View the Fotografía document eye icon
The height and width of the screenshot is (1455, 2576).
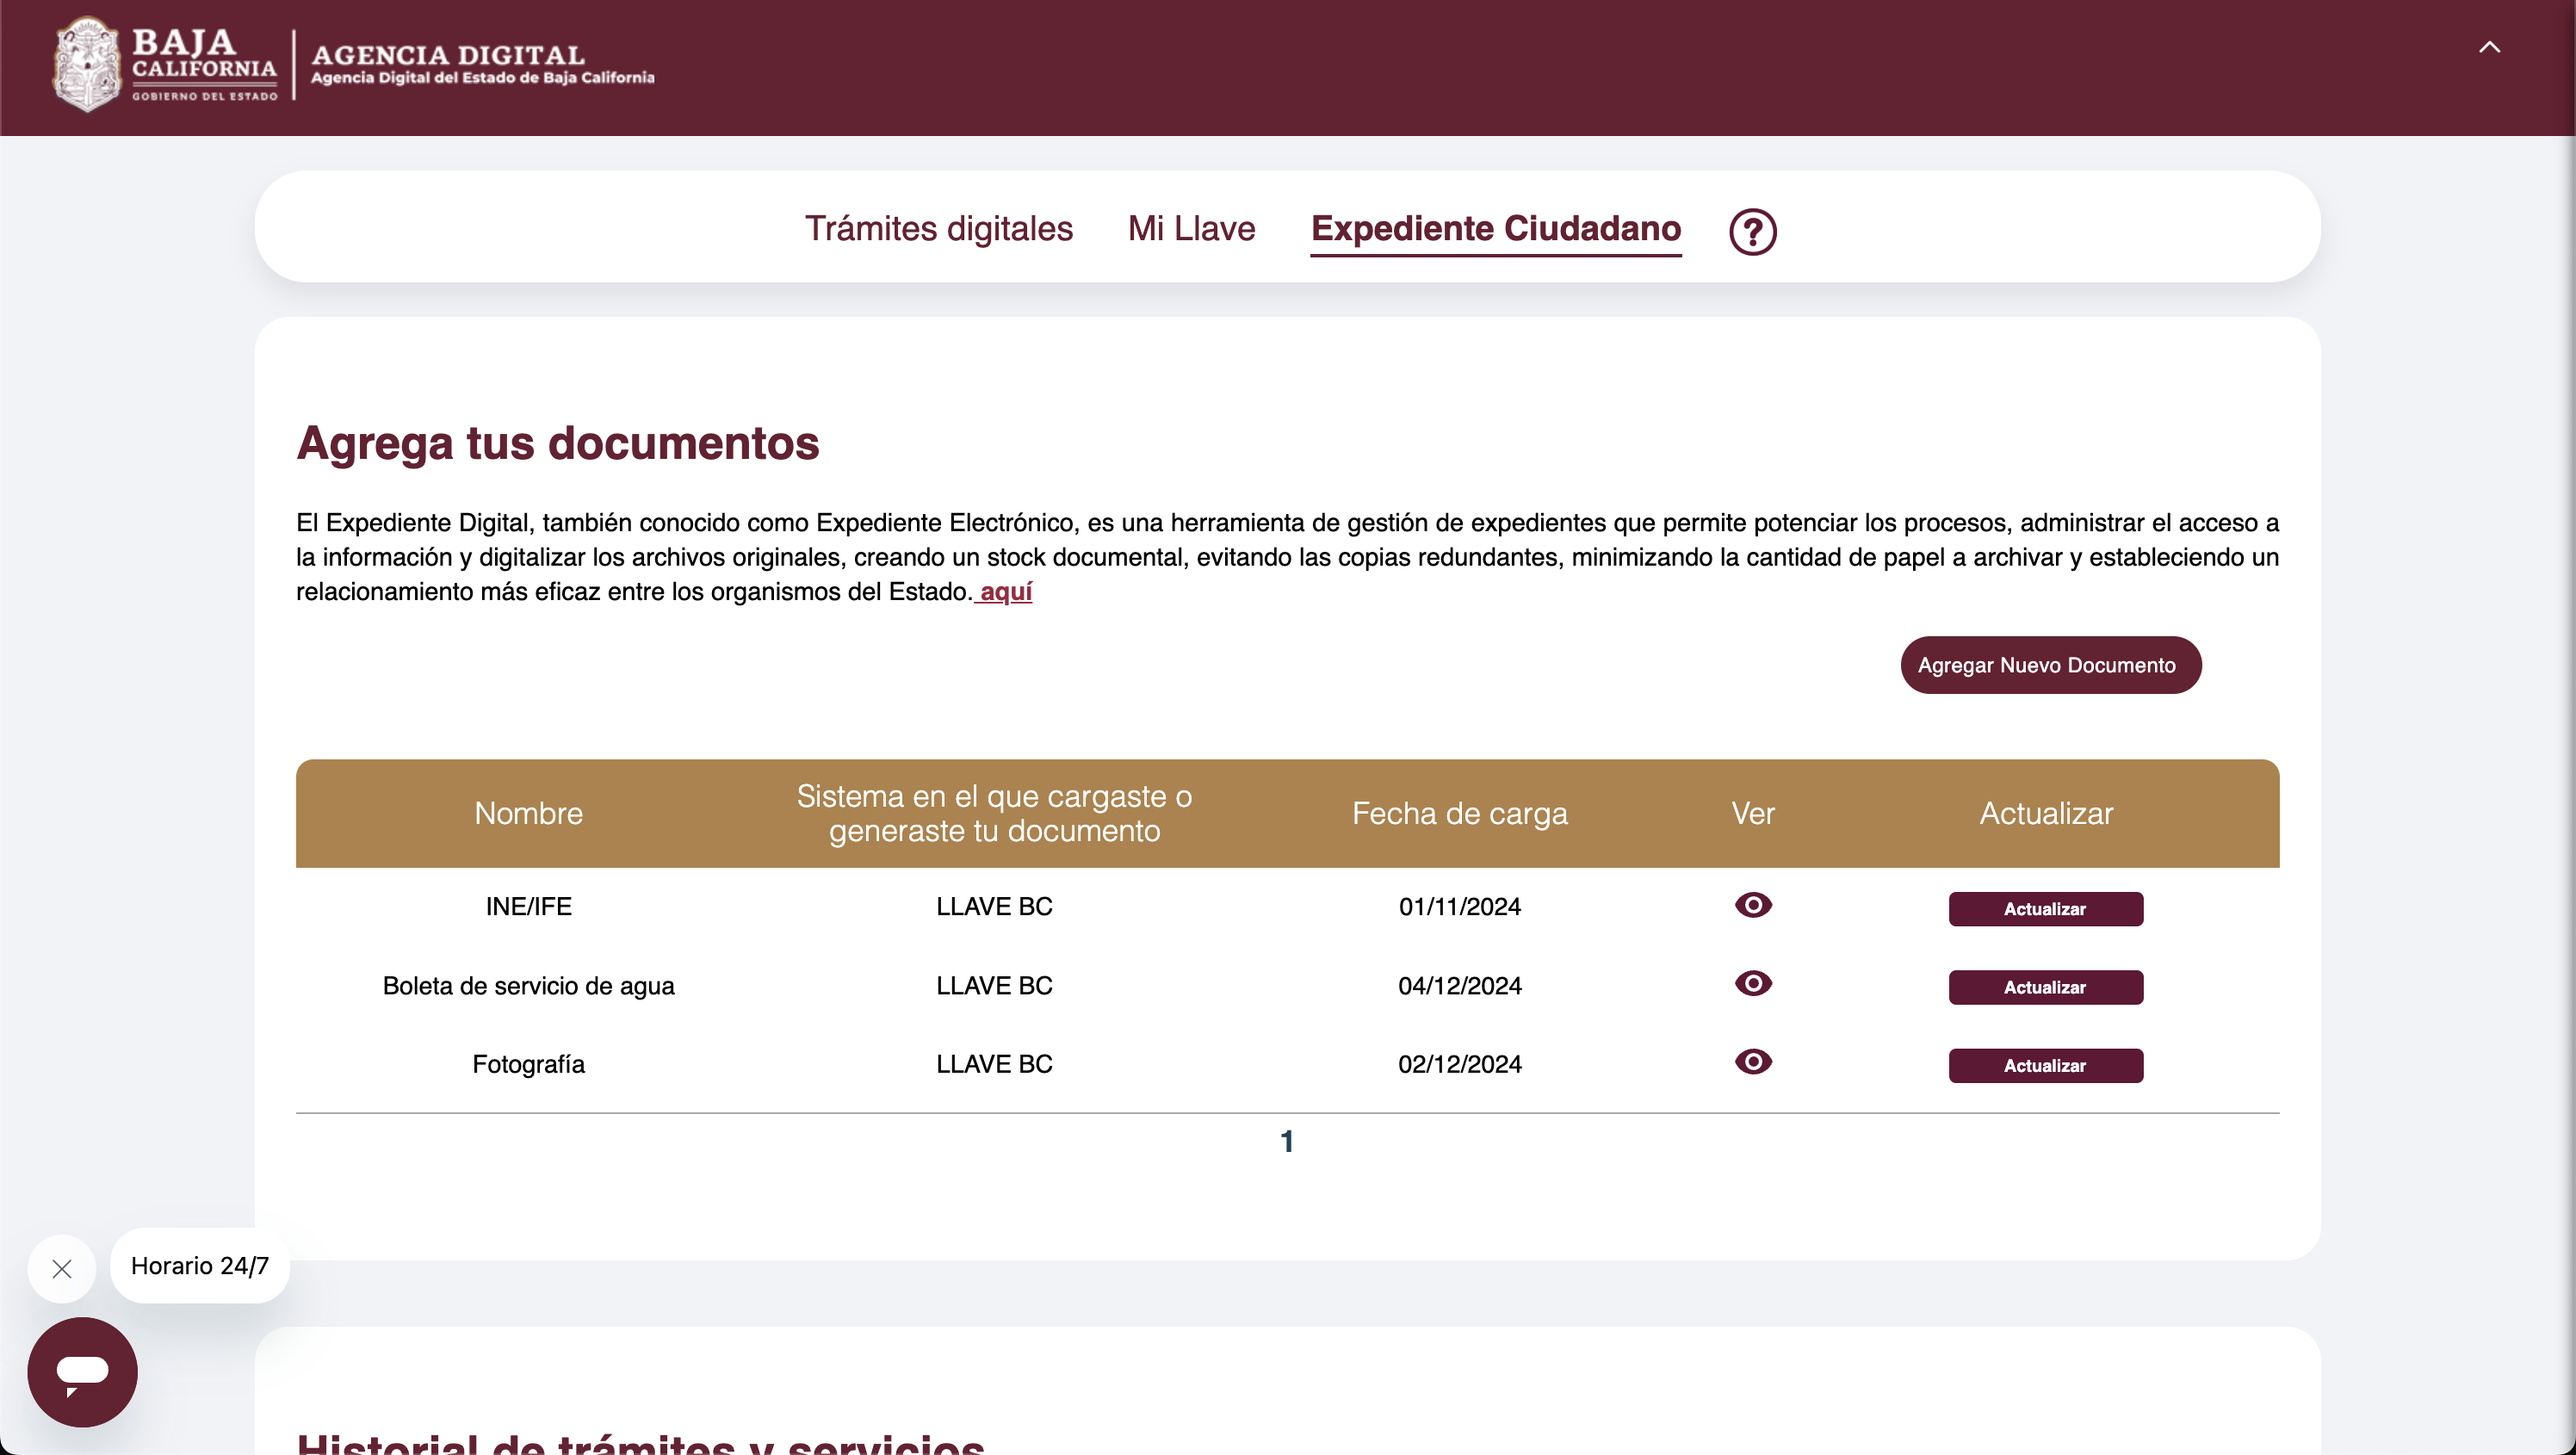pos(1752,1062)
